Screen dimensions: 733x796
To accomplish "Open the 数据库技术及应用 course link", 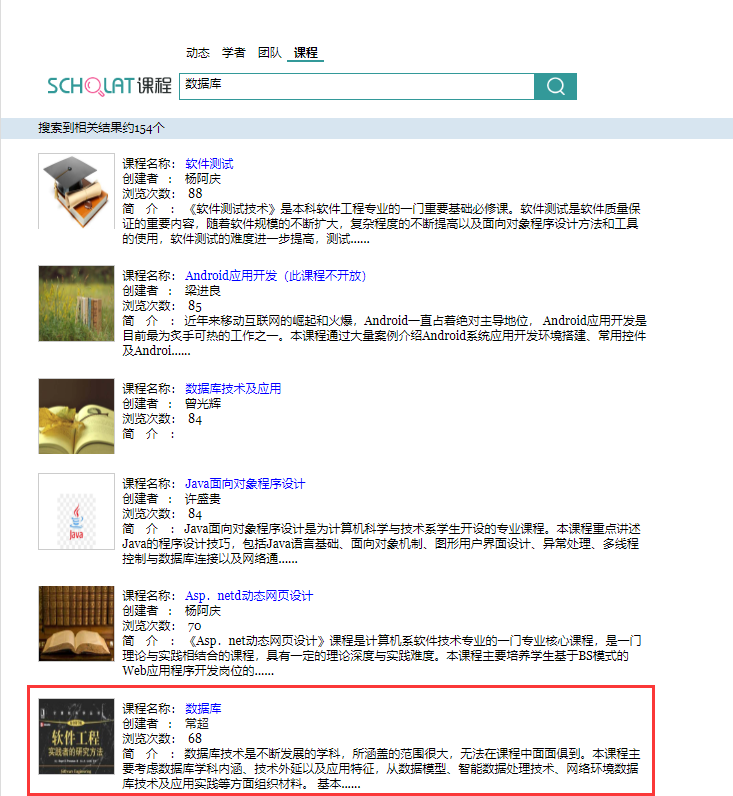I will pos(233,389).
